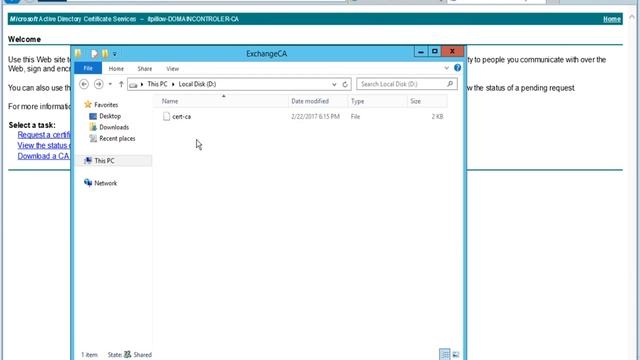The width and height of the screenshot is (640, 360).
Task: Expand the ribbon with the chevron
Action: click(x=447, y=68)
